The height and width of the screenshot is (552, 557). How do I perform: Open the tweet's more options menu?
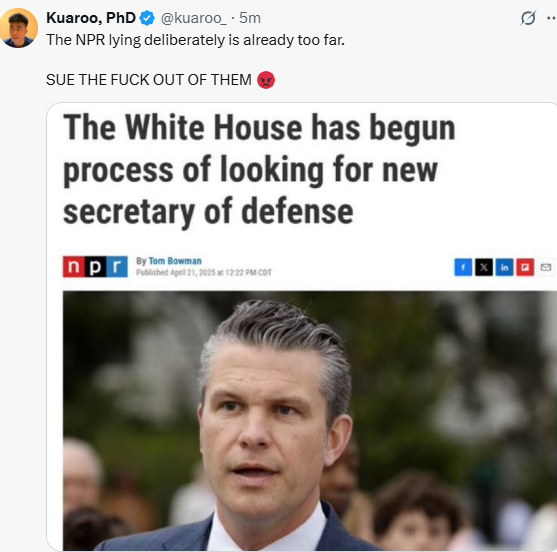click(x=552, y=18)
